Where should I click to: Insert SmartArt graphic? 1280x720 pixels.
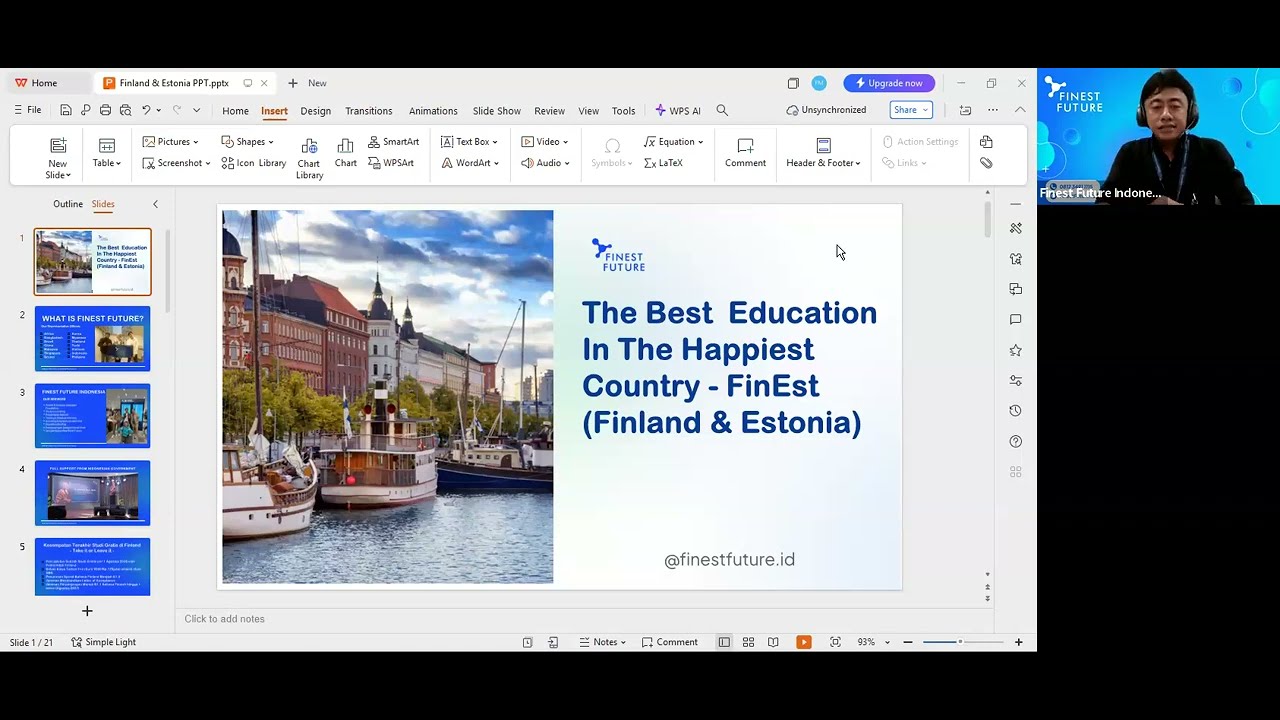click(393, 142)
